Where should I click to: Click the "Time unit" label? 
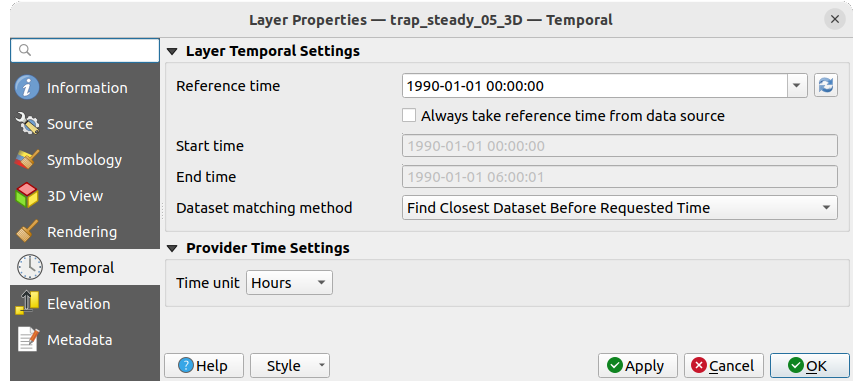pyautogui.click(x=207, y=283)
